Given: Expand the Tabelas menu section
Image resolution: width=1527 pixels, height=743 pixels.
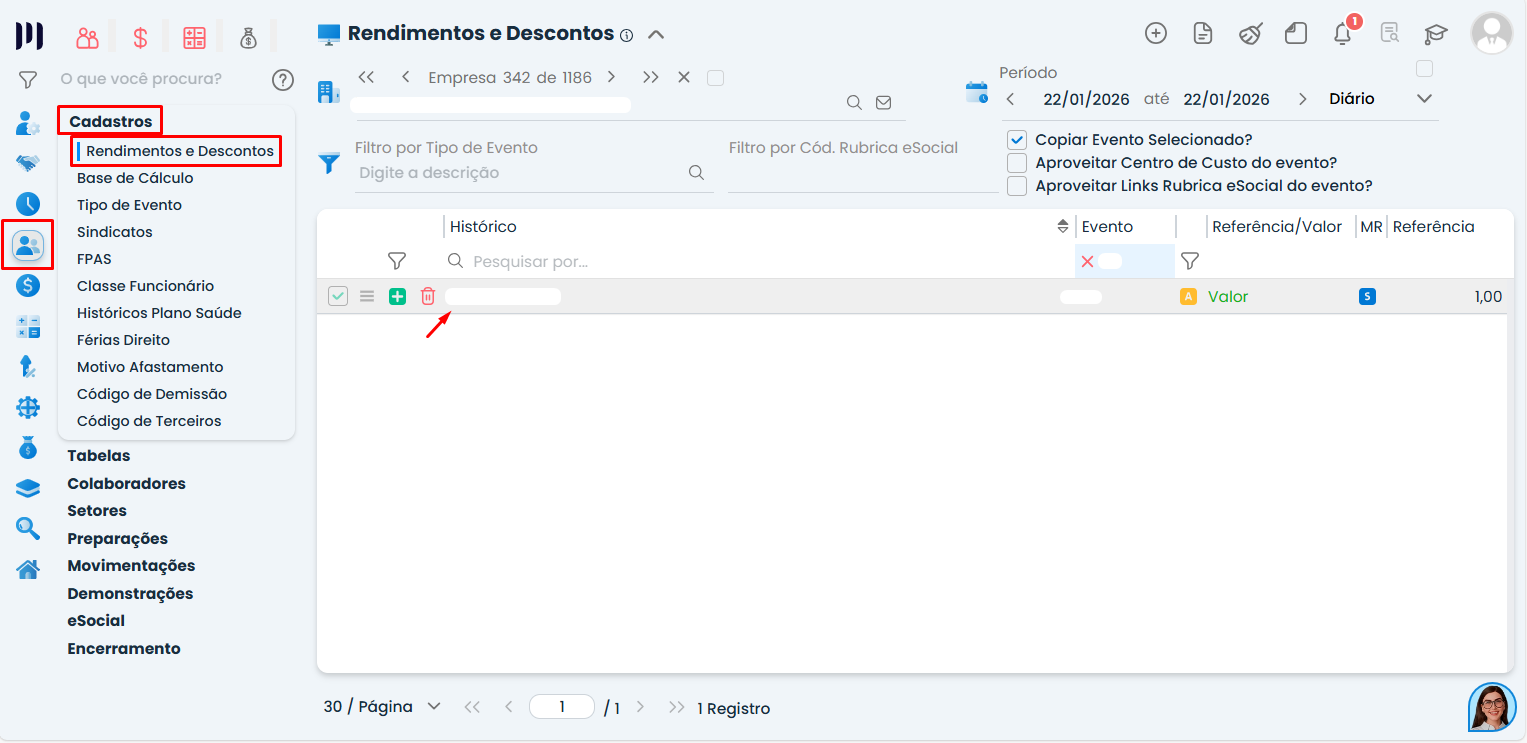Looking at the screenshot, I should tap(99, 456).
